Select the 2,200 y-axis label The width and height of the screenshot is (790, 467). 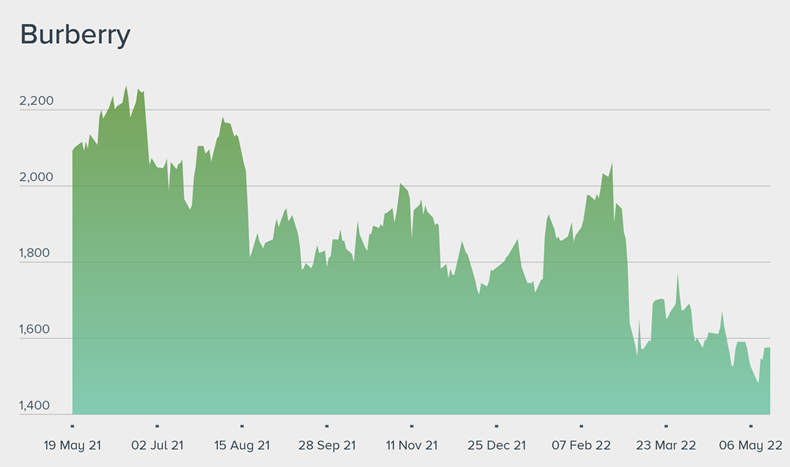[x=36, y=102]
